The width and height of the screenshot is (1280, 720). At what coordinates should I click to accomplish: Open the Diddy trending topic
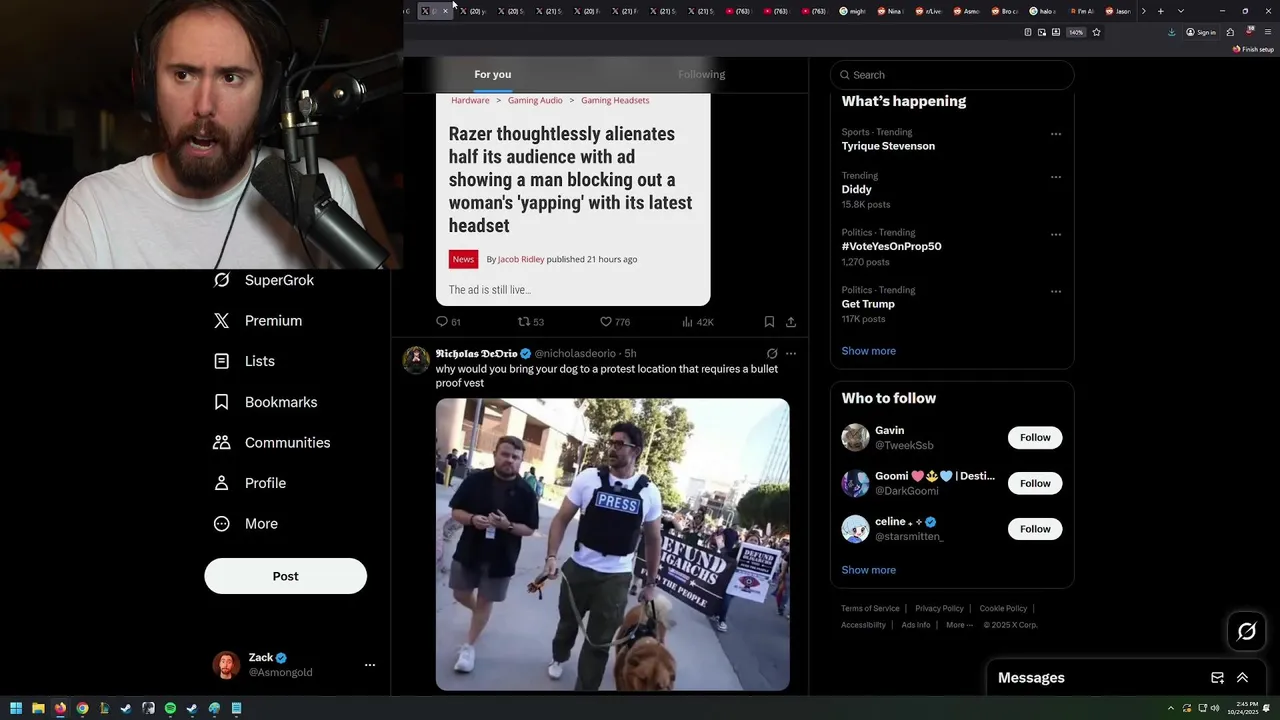tap(856, 189)
